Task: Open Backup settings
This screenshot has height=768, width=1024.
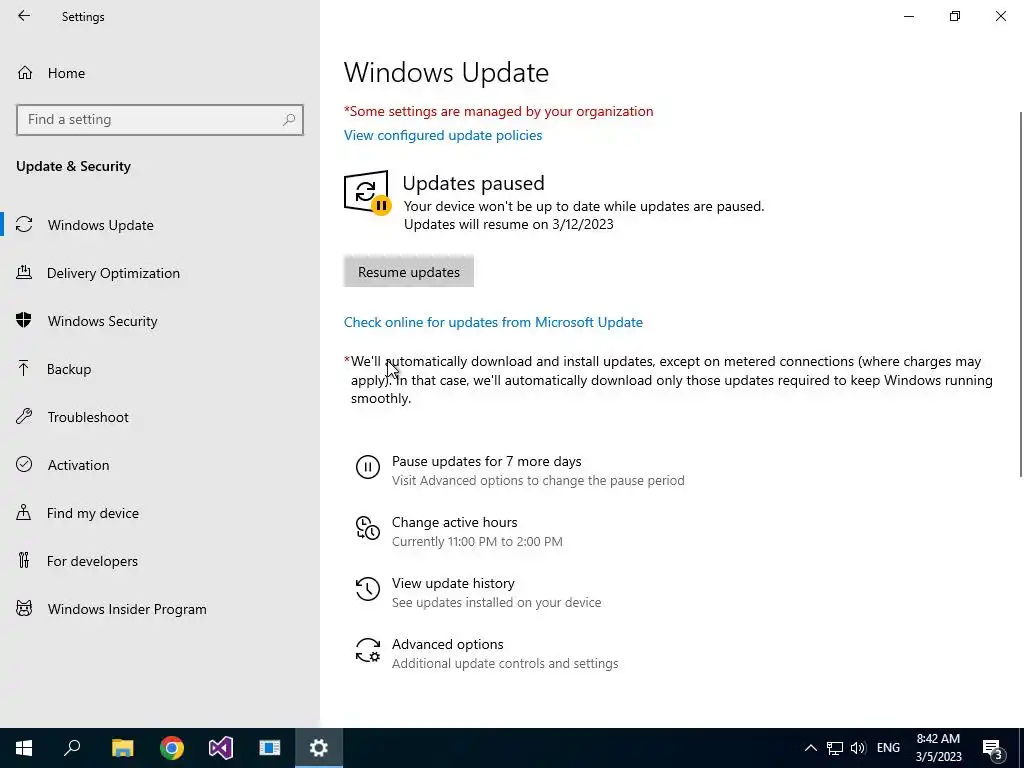Action: pos(69,369)
